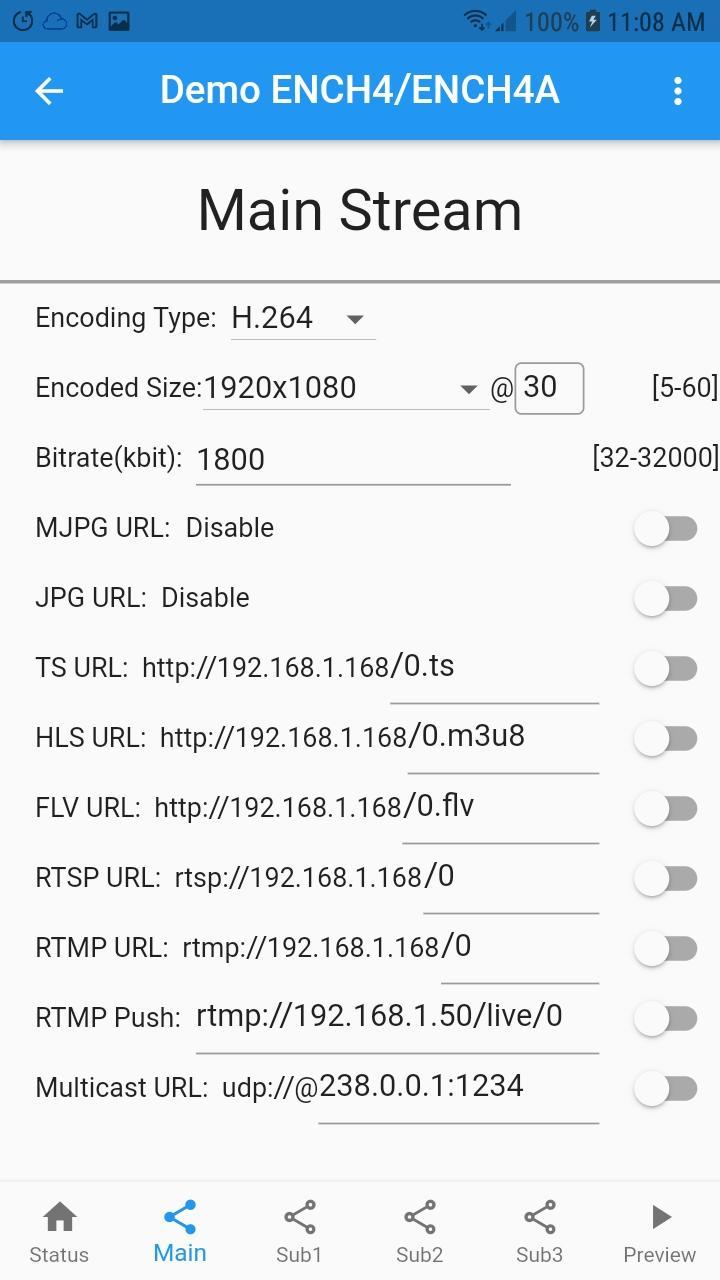Edit the TS URL path field

click(x=494, y=668)
